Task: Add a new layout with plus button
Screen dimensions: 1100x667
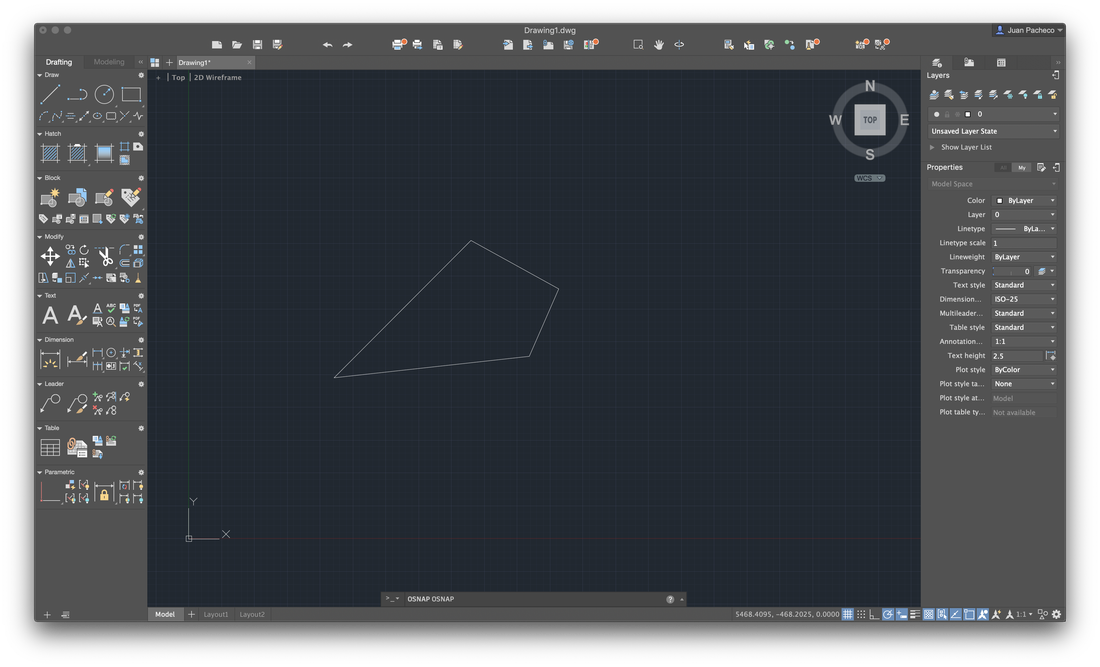Action: pos(191,614)
